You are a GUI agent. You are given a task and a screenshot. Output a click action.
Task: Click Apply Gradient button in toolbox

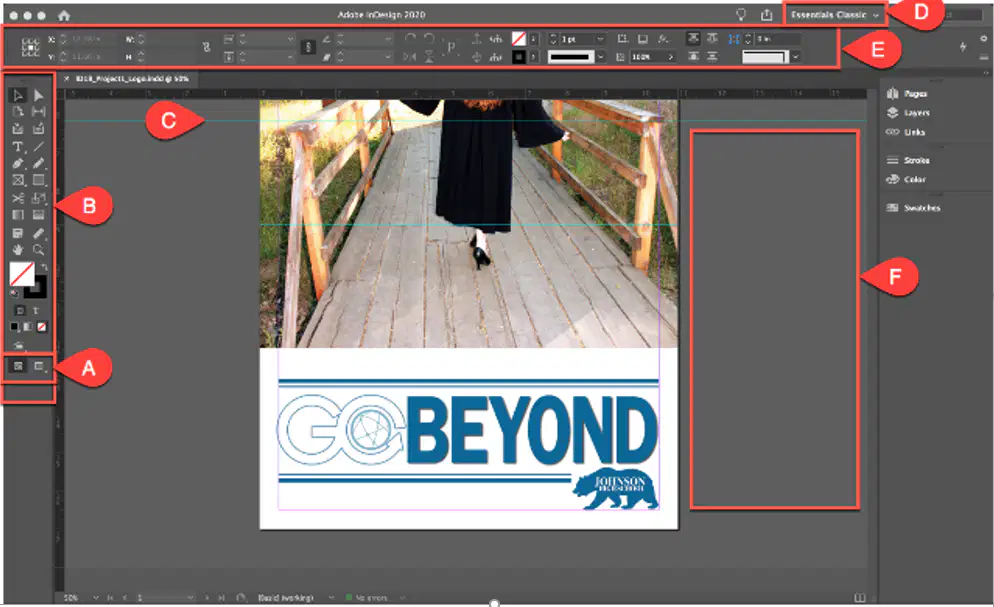coord(28,327)
